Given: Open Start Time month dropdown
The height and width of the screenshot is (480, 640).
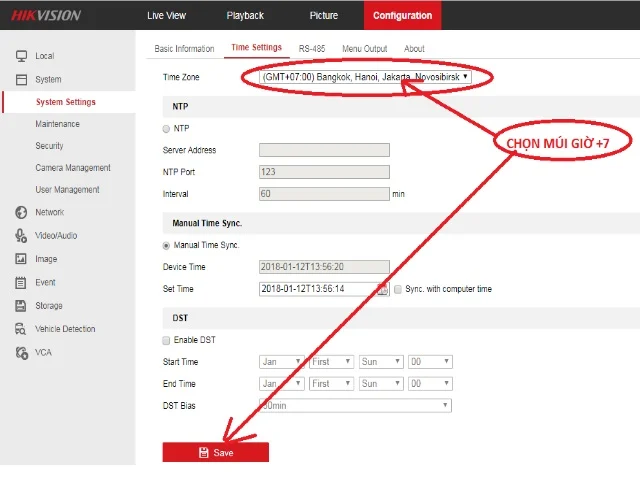Looking at the screenshot, I should 282,362.
